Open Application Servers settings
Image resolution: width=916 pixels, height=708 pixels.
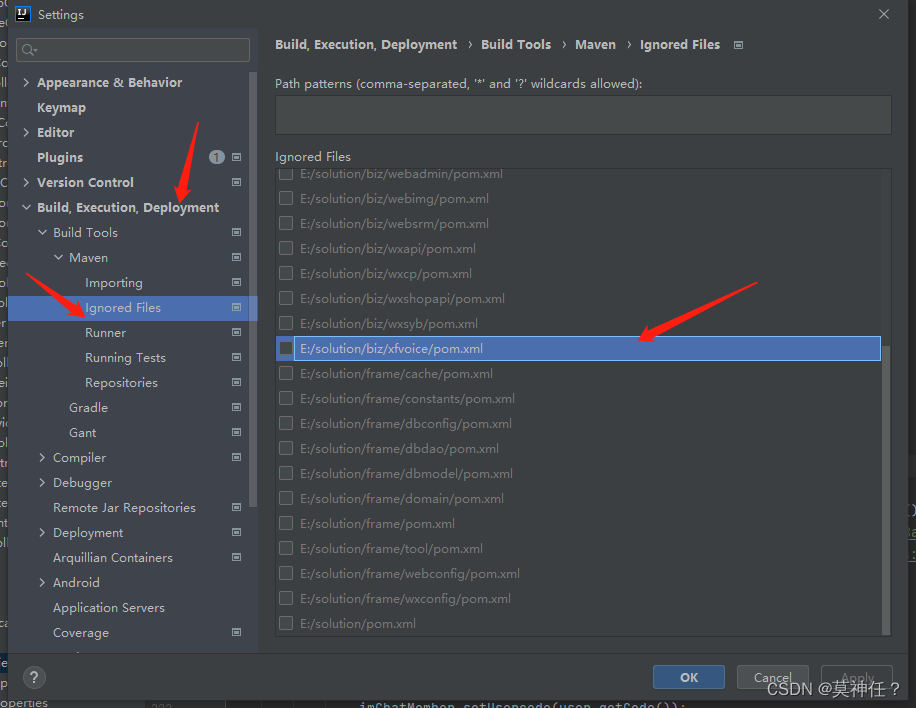[109, 608]
